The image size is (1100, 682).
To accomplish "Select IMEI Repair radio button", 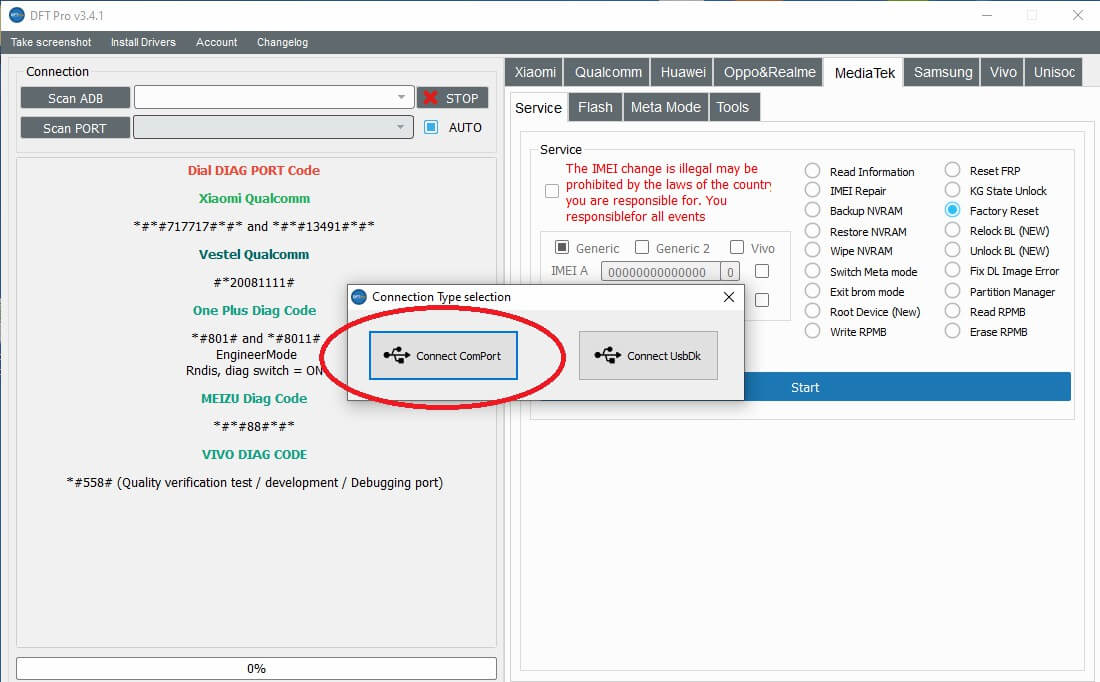I will (x=812, y=190).
